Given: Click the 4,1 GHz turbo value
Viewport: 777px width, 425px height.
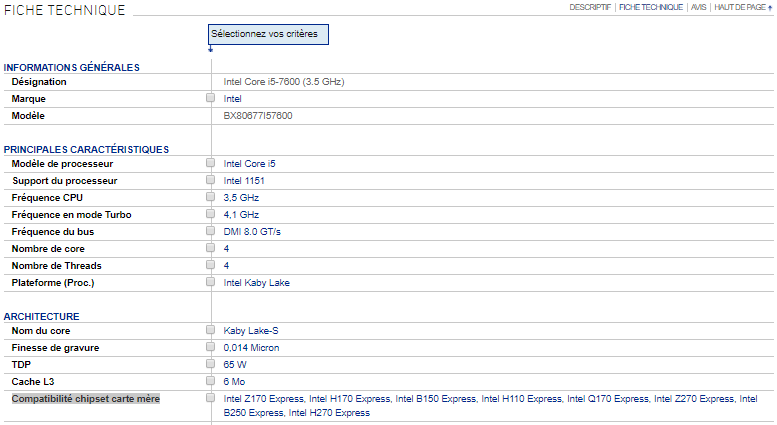Looking at the screenshot, I should point(241,214).
